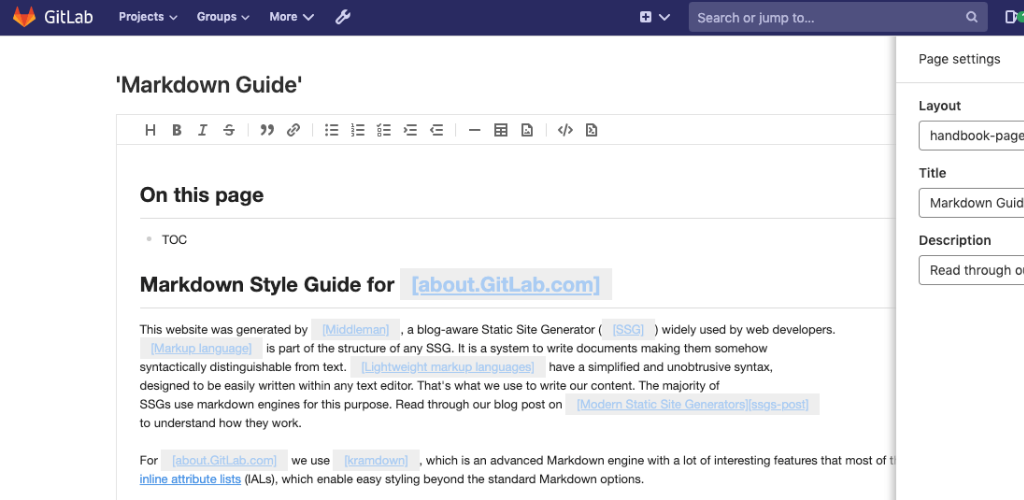The image size is (1024, 500).
Task: Open the [kramdown] link
Action: click(x=376, y=460)
